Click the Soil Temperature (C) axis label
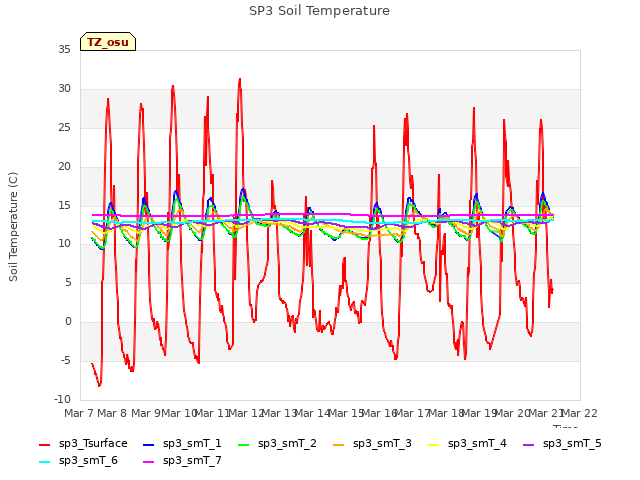The height and width of the screenshot is (480, 640). point(13,227)
